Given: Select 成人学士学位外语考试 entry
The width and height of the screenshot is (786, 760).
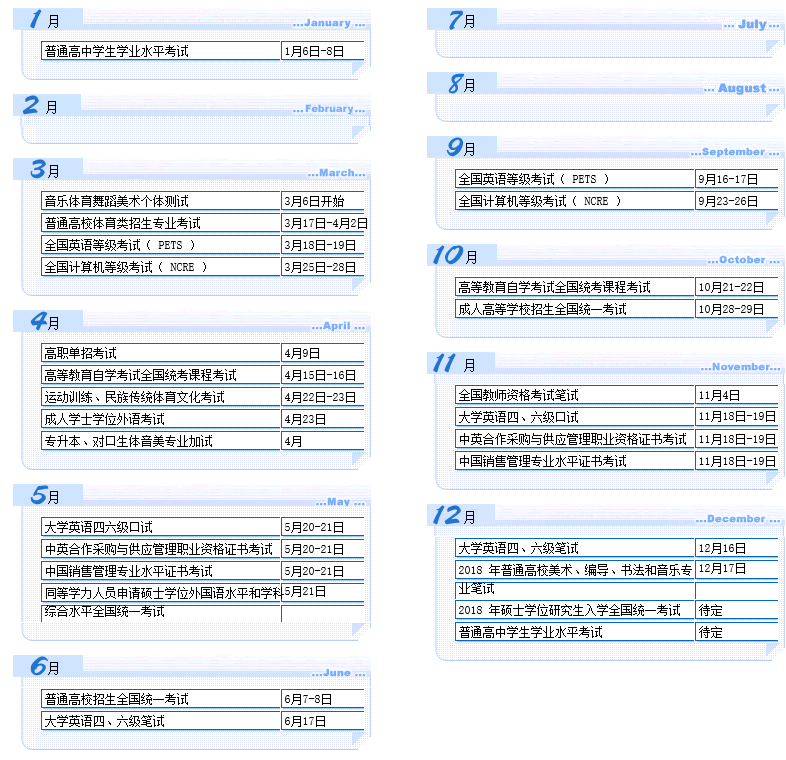Looking at the screenshot, I should (160, 419).
